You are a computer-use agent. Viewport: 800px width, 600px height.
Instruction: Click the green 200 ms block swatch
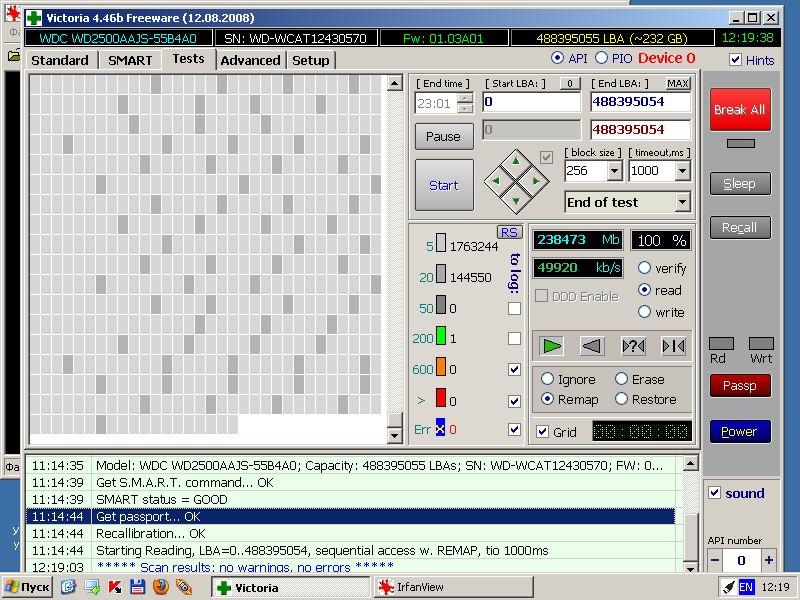[x=441, y=336]
